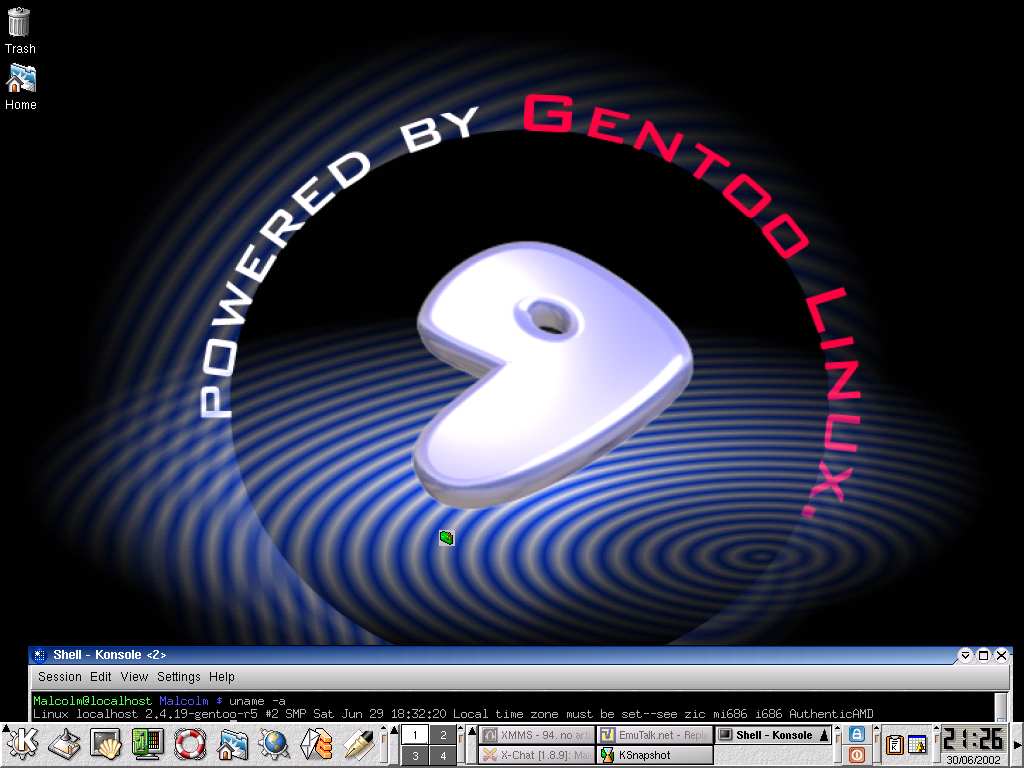Open the Trash desktop icon
The height and width of the screenshot is (768, 1024).
[x=19, y=30]
